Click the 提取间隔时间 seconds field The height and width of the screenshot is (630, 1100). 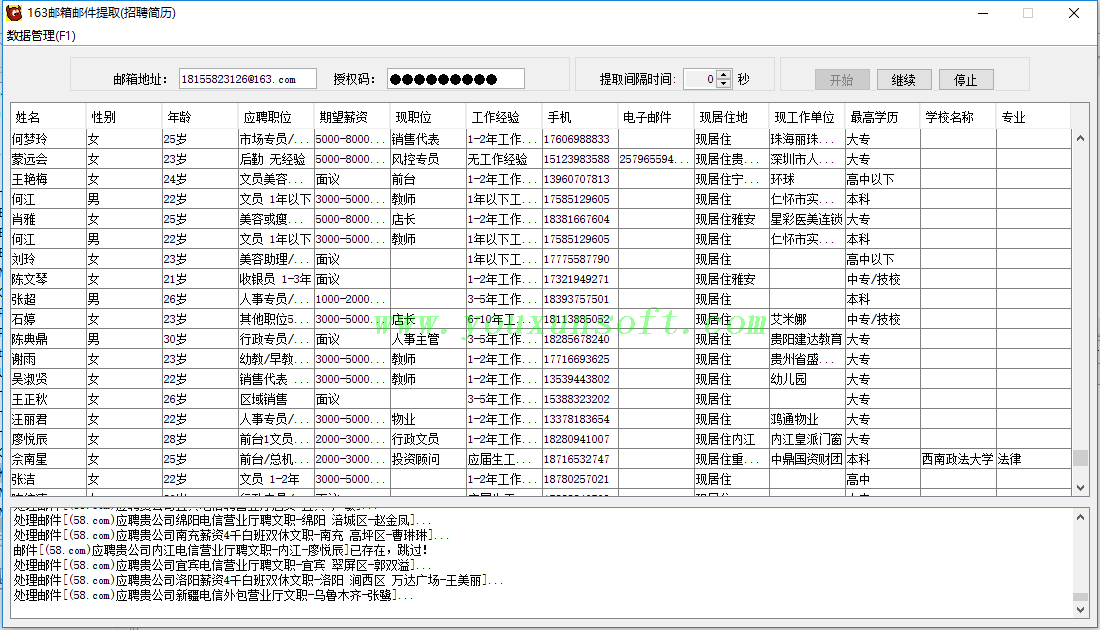[x=700, y=79]
